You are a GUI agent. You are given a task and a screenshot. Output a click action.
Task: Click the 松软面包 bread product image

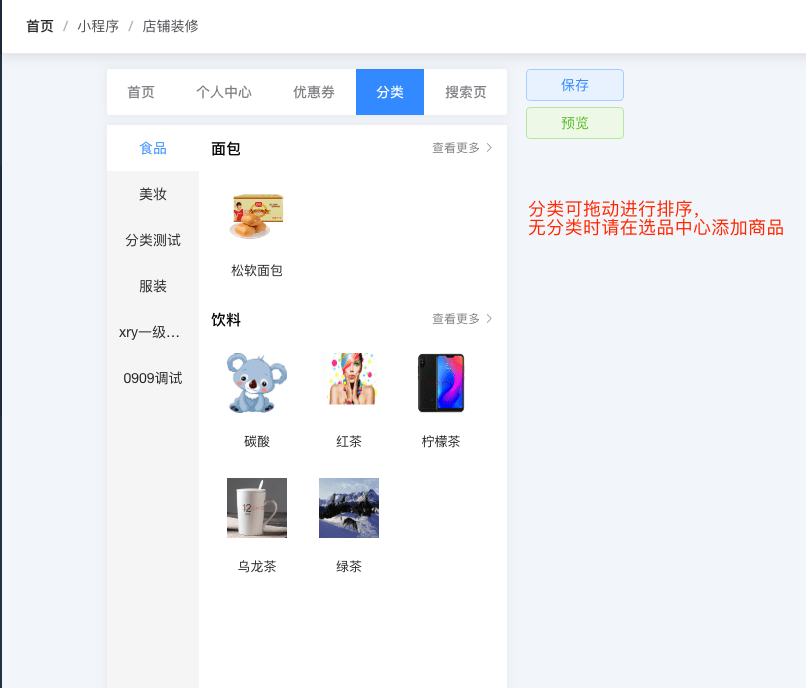point(257,215)
